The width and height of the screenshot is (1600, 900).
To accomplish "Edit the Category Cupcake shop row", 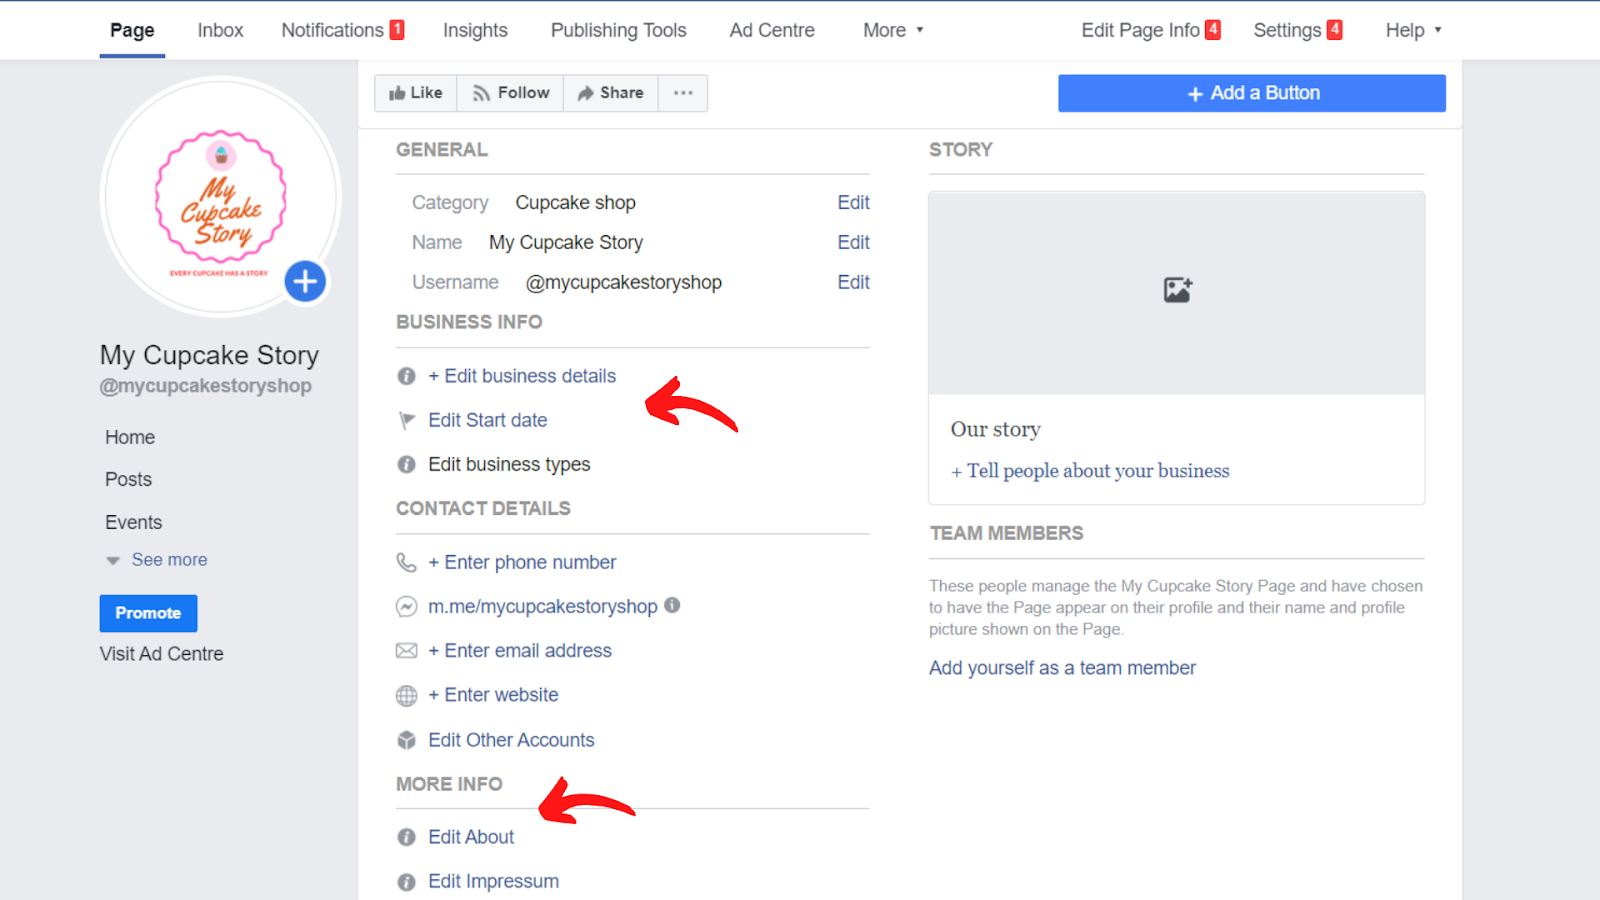I will (853, 203).
